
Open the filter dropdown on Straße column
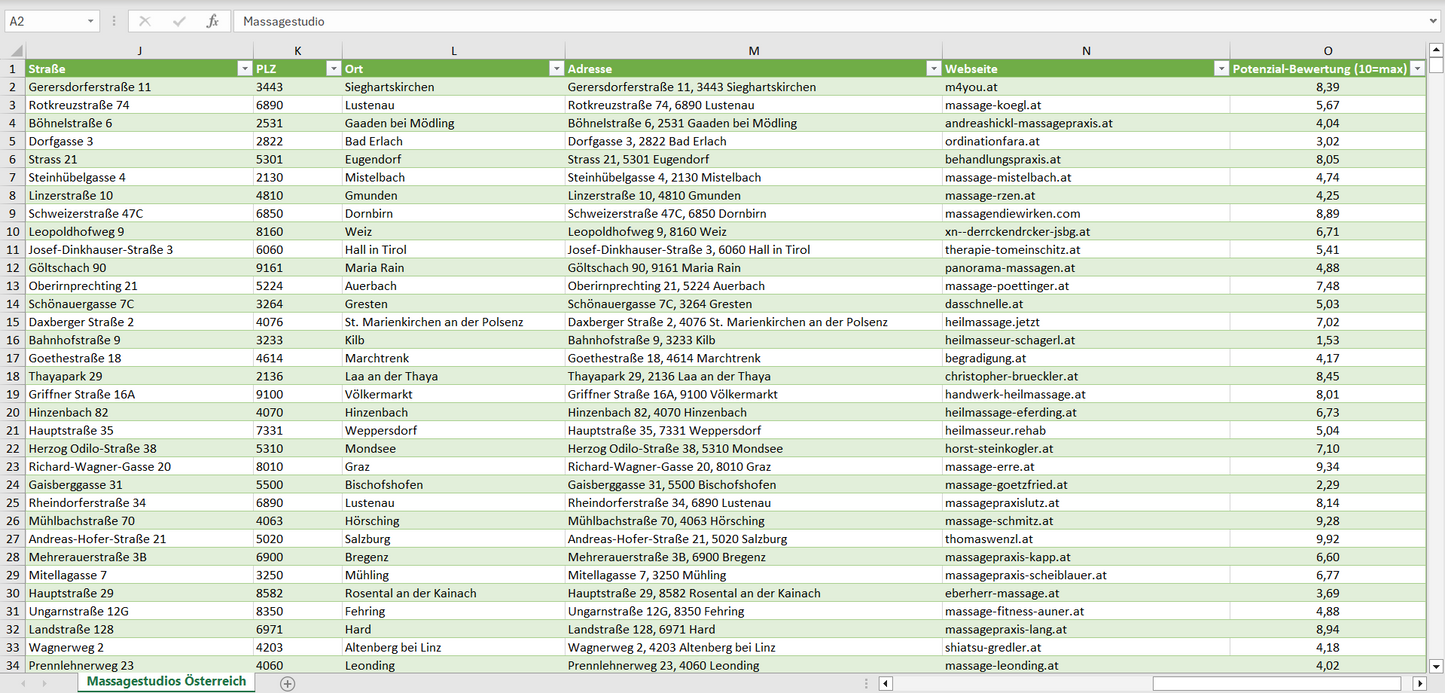coord(245,68)
